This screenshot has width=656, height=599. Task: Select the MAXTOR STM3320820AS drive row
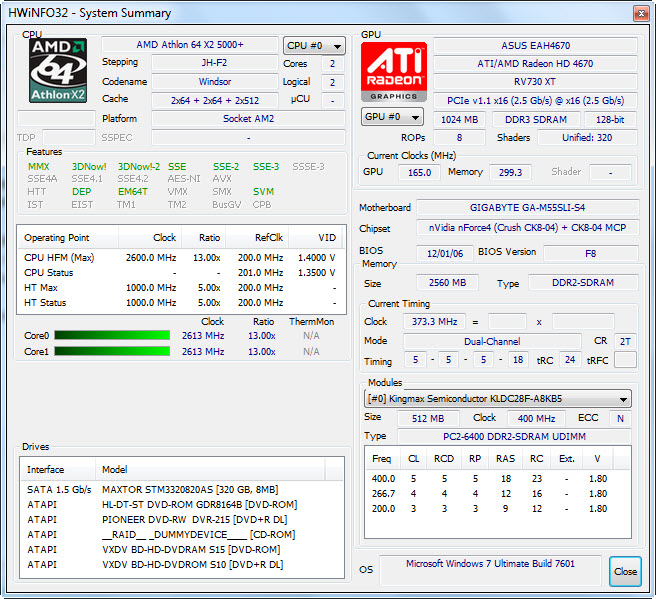pyautogui.click(x=182, y=489)
